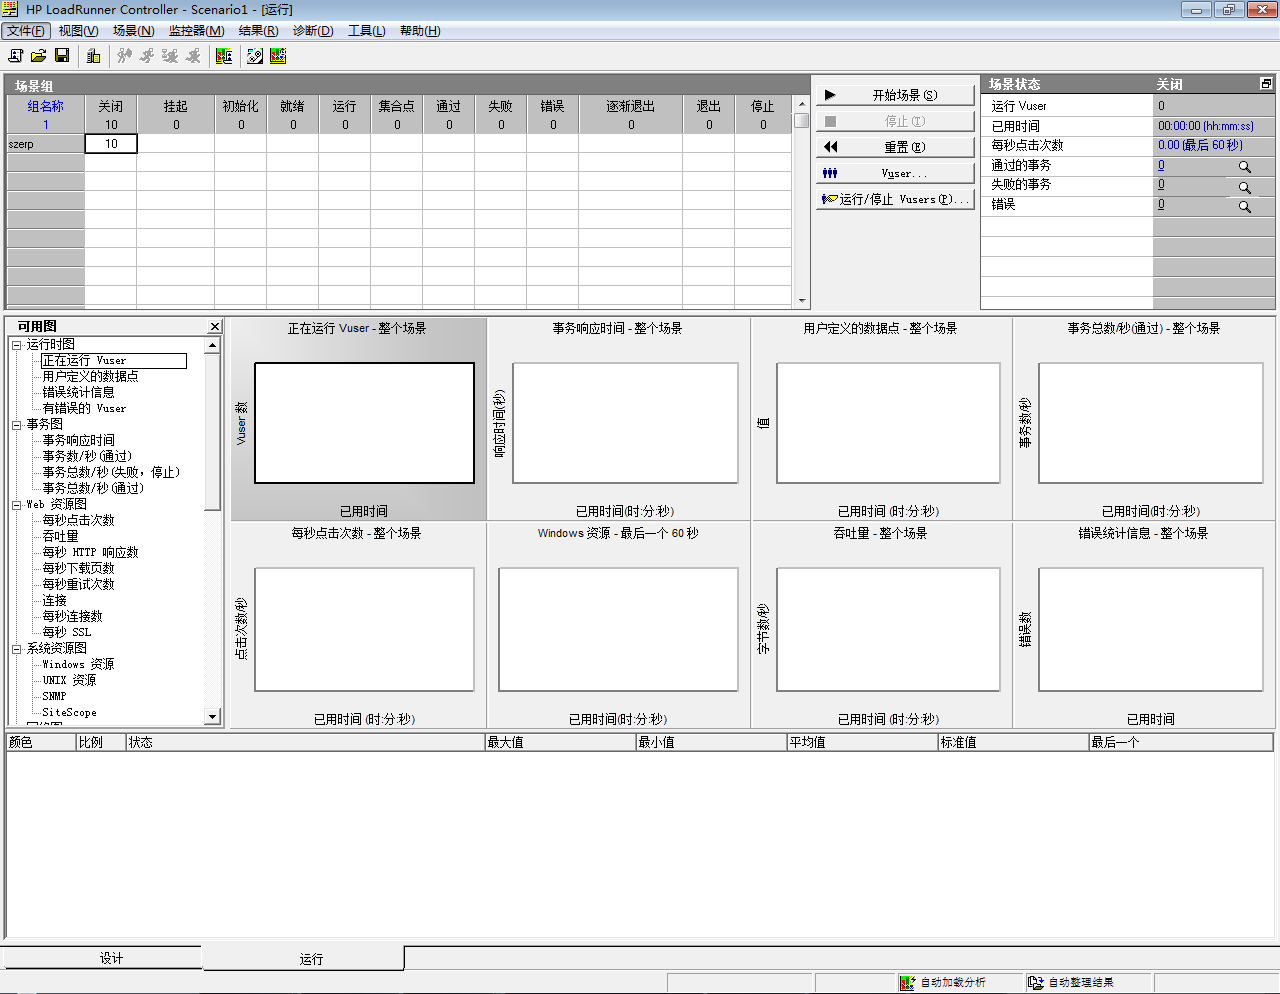Image resolution: width=1280 pixels, height=994 pixels.
Task: Select the 事务响应时间 - 整个场景 graph
Action: click(618, 419)
